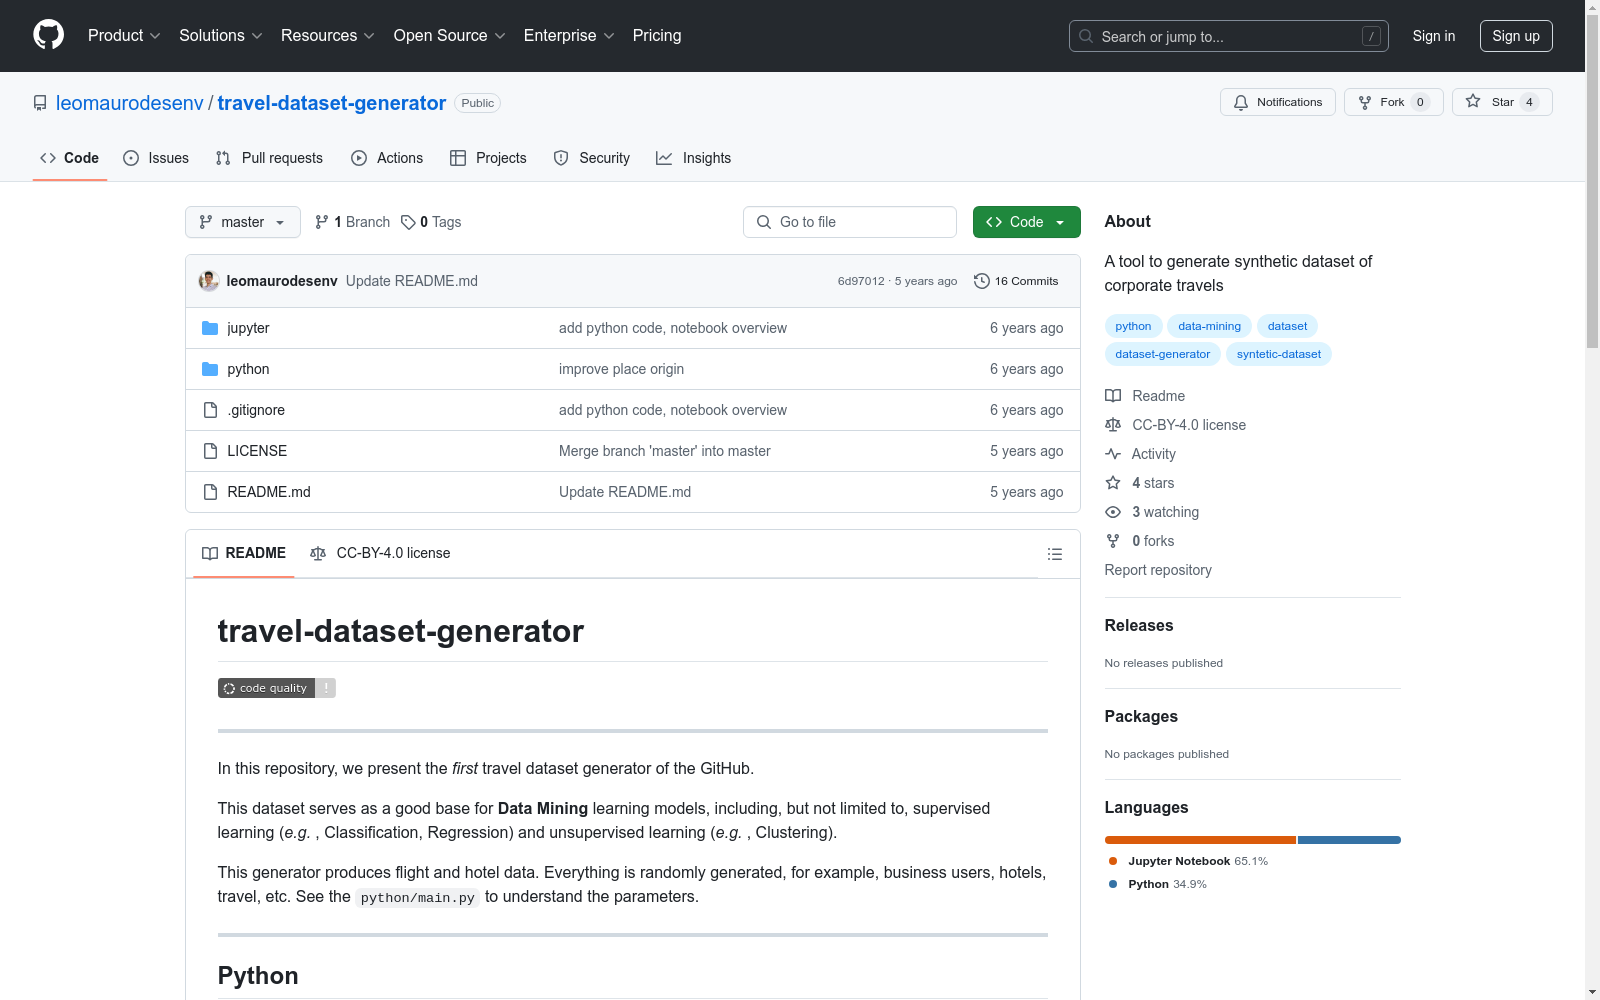Open the syntetic-dataset topic tag
1600x1000 pixels.
point(1279,354)
